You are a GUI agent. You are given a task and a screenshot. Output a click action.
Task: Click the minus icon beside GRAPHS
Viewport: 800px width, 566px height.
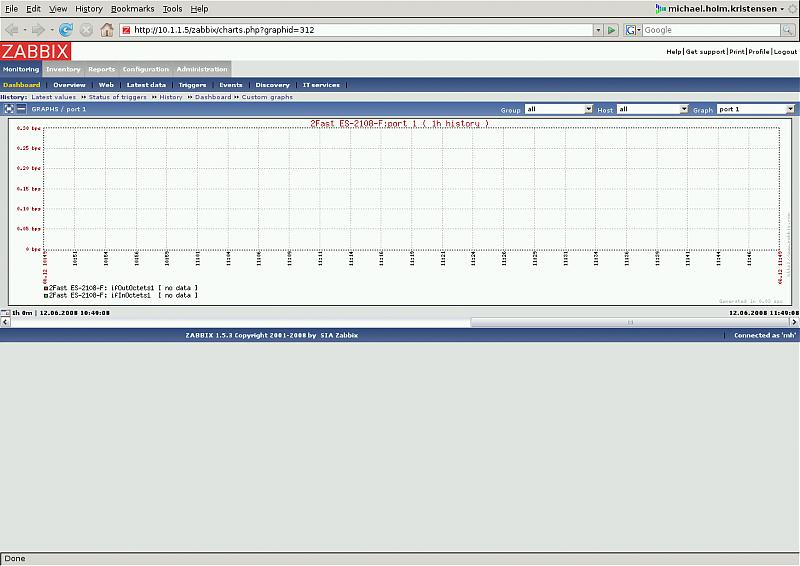pos(21,109)
